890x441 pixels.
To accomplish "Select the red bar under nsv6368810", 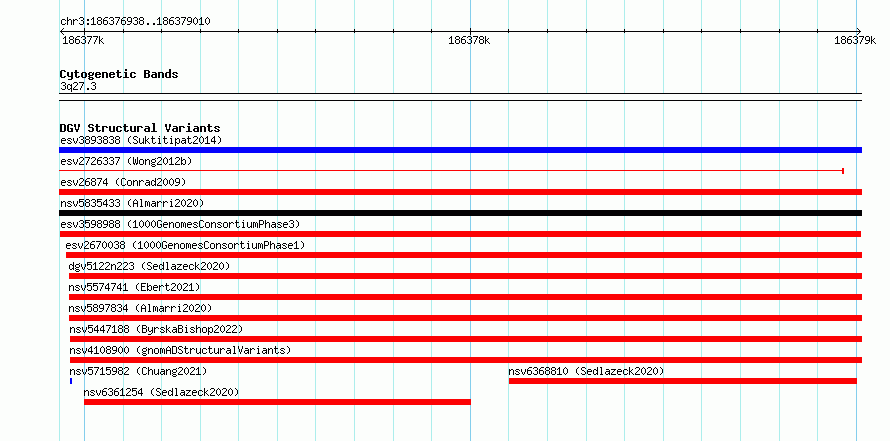I will pos(683,381).
